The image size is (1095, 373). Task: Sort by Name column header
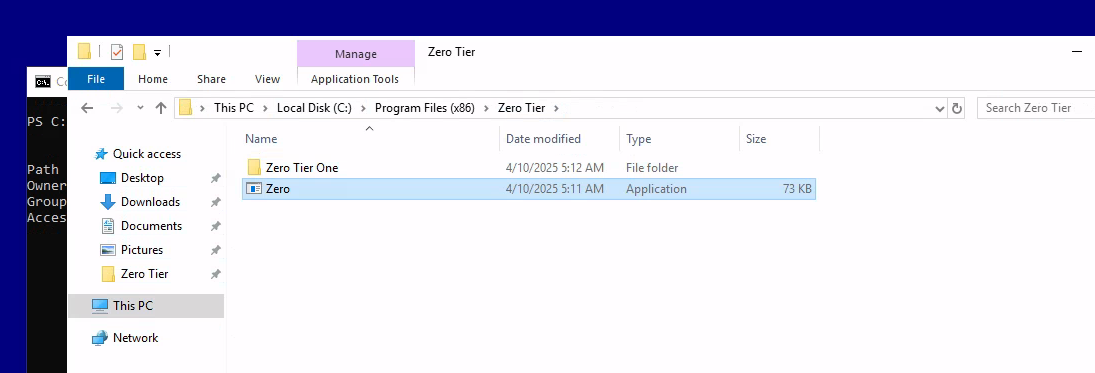coord(261,139)
